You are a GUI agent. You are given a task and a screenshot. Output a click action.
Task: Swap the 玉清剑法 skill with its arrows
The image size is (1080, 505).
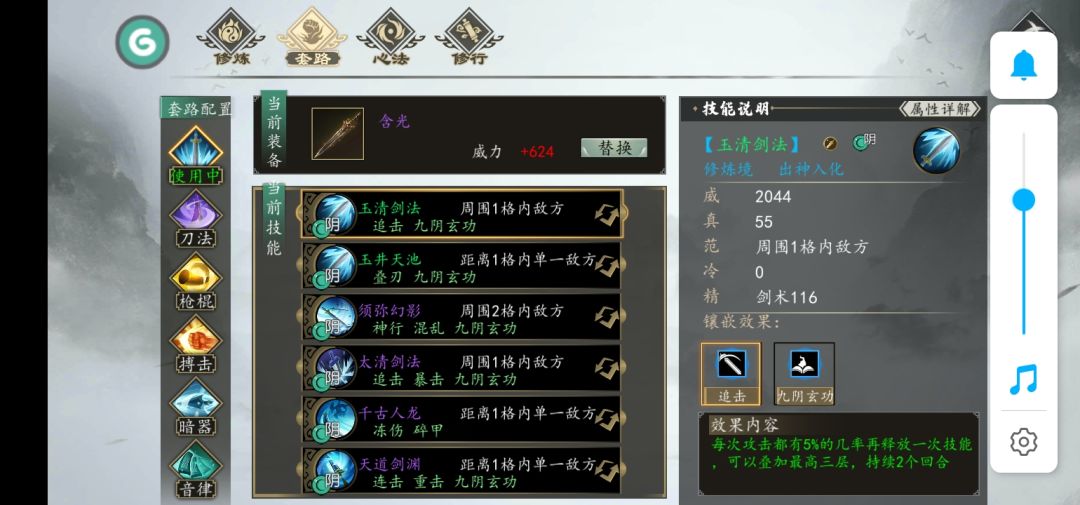point(606,214)
